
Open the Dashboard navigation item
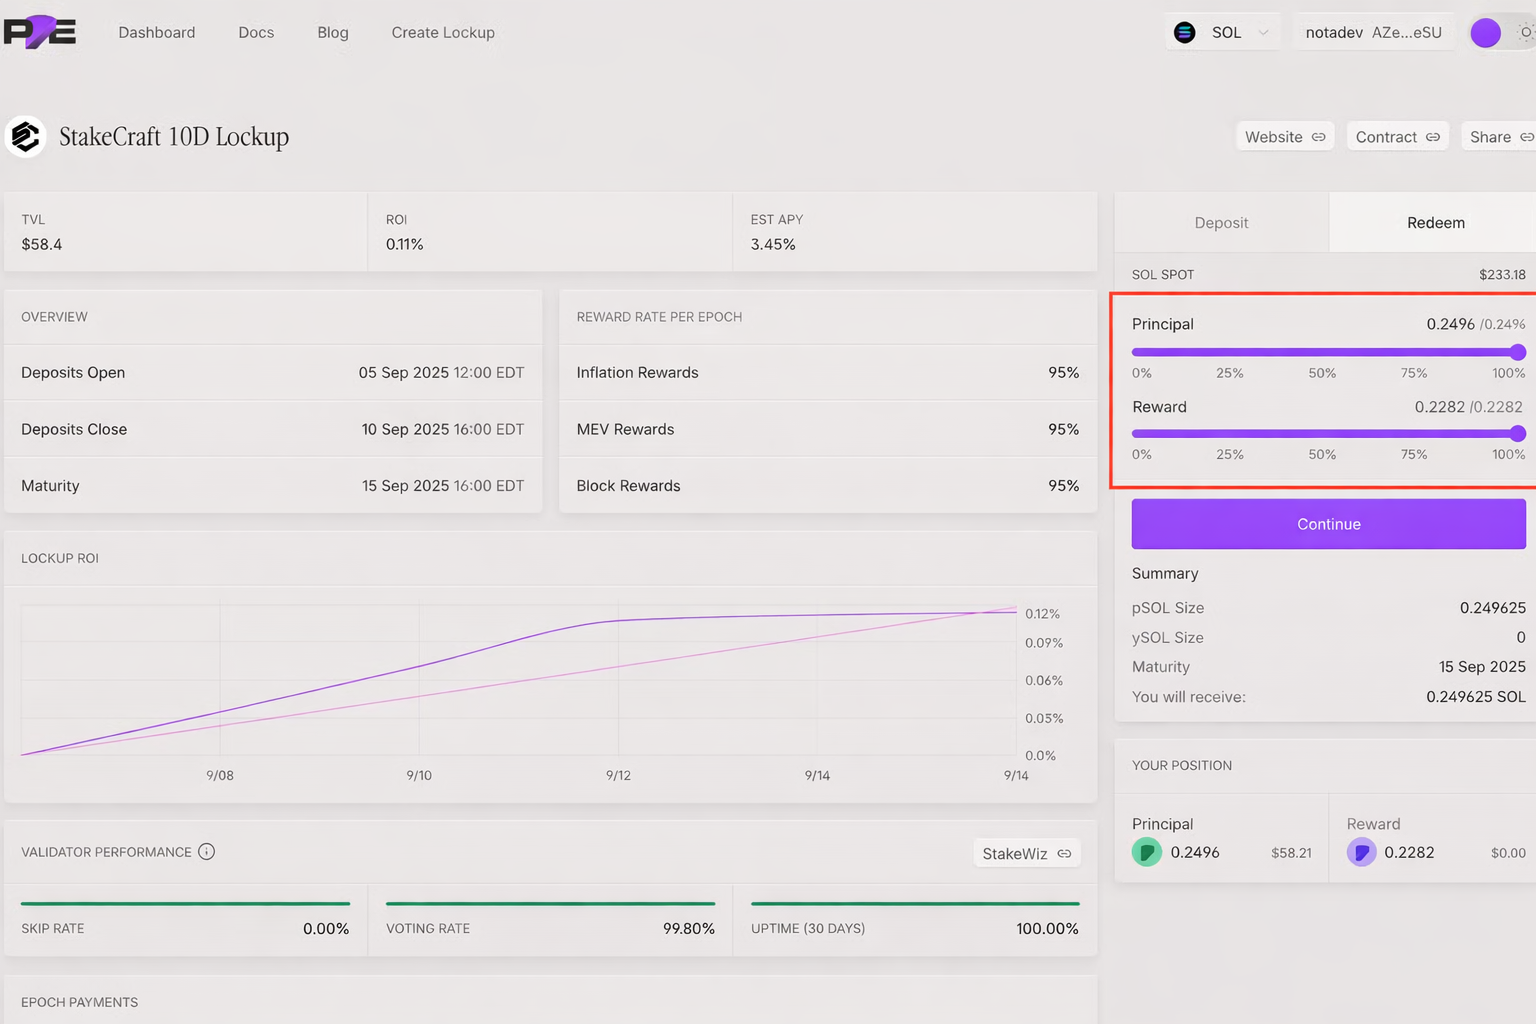click(x=157, y=32)
